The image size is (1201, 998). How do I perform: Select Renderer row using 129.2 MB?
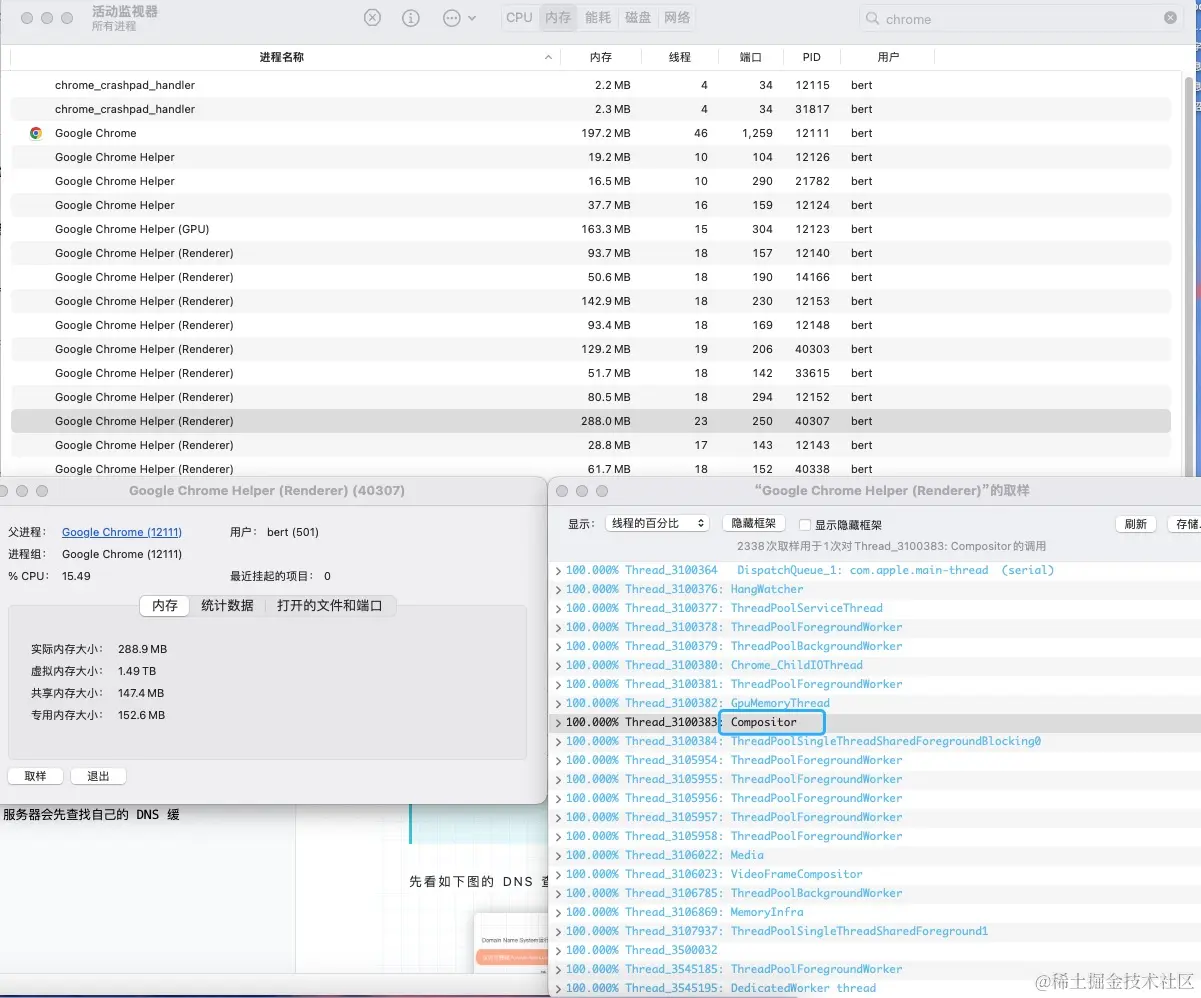click(x=590, y=349)
